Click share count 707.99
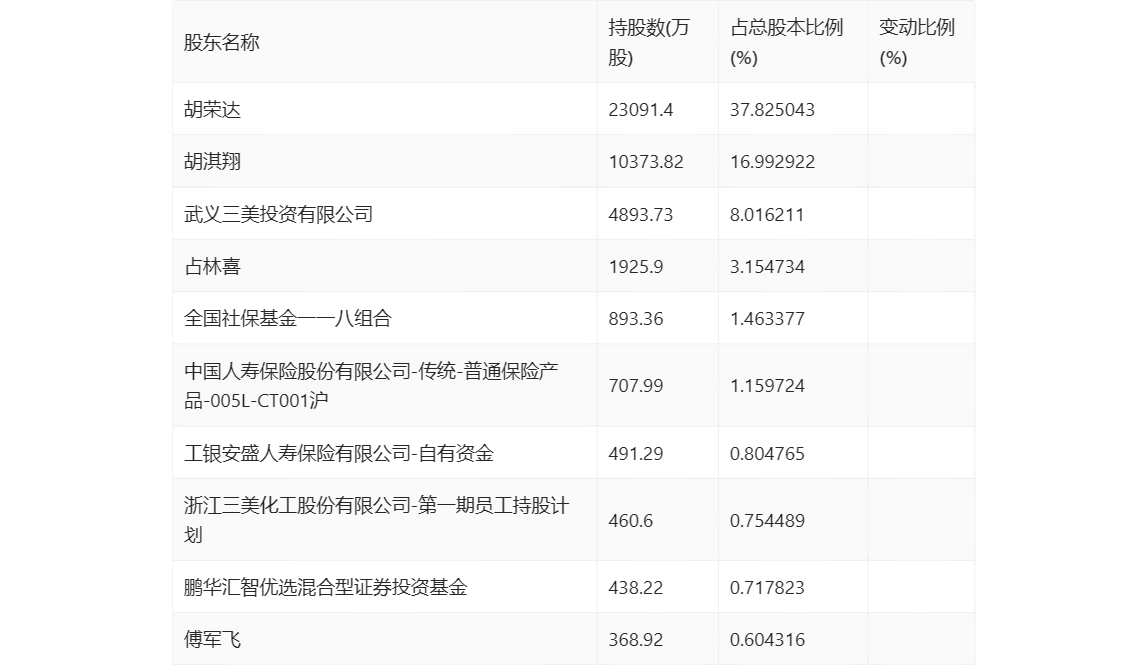Viewport: 1148px width, 665px height. (x=636, y=386)
